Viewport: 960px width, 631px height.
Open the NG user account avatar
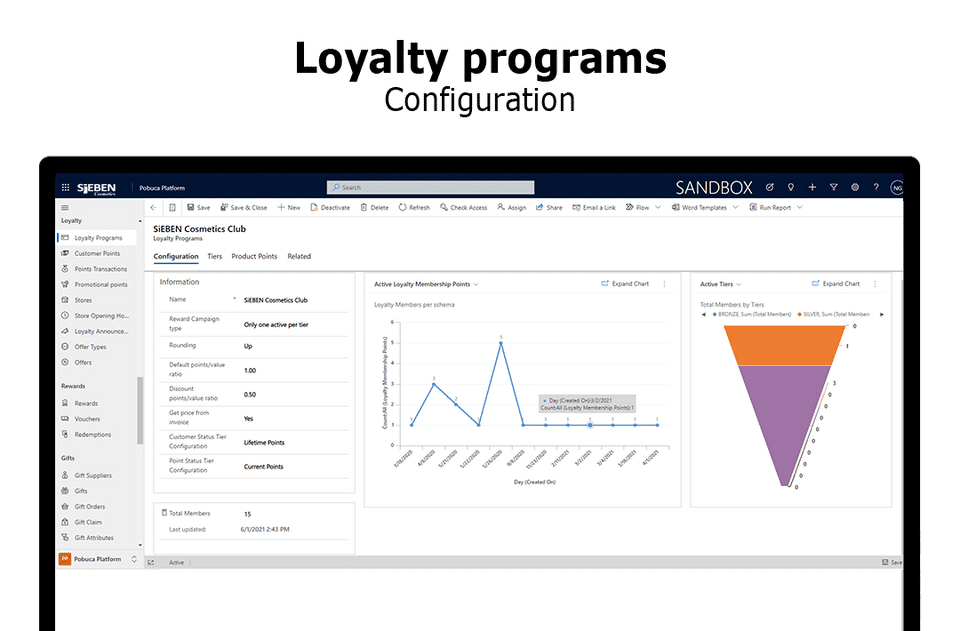tap(897, 188)
